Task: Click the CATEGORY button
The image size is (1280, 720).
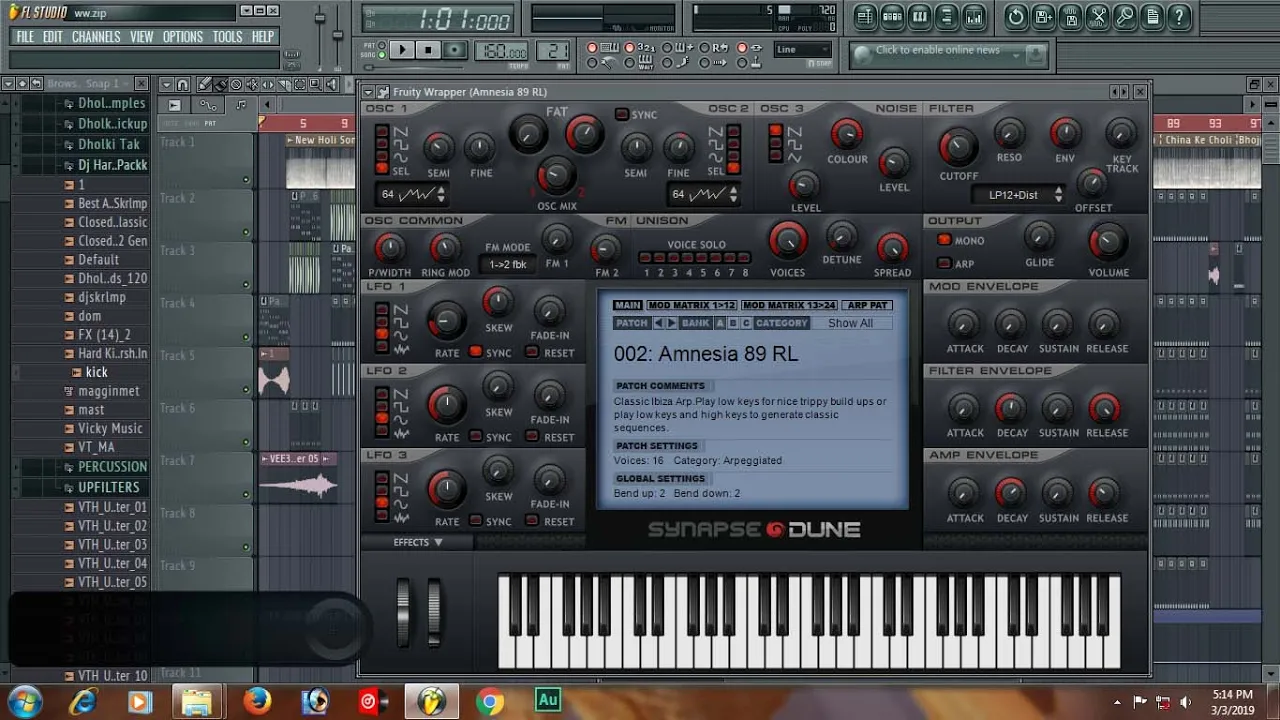Action: point(781,323)
